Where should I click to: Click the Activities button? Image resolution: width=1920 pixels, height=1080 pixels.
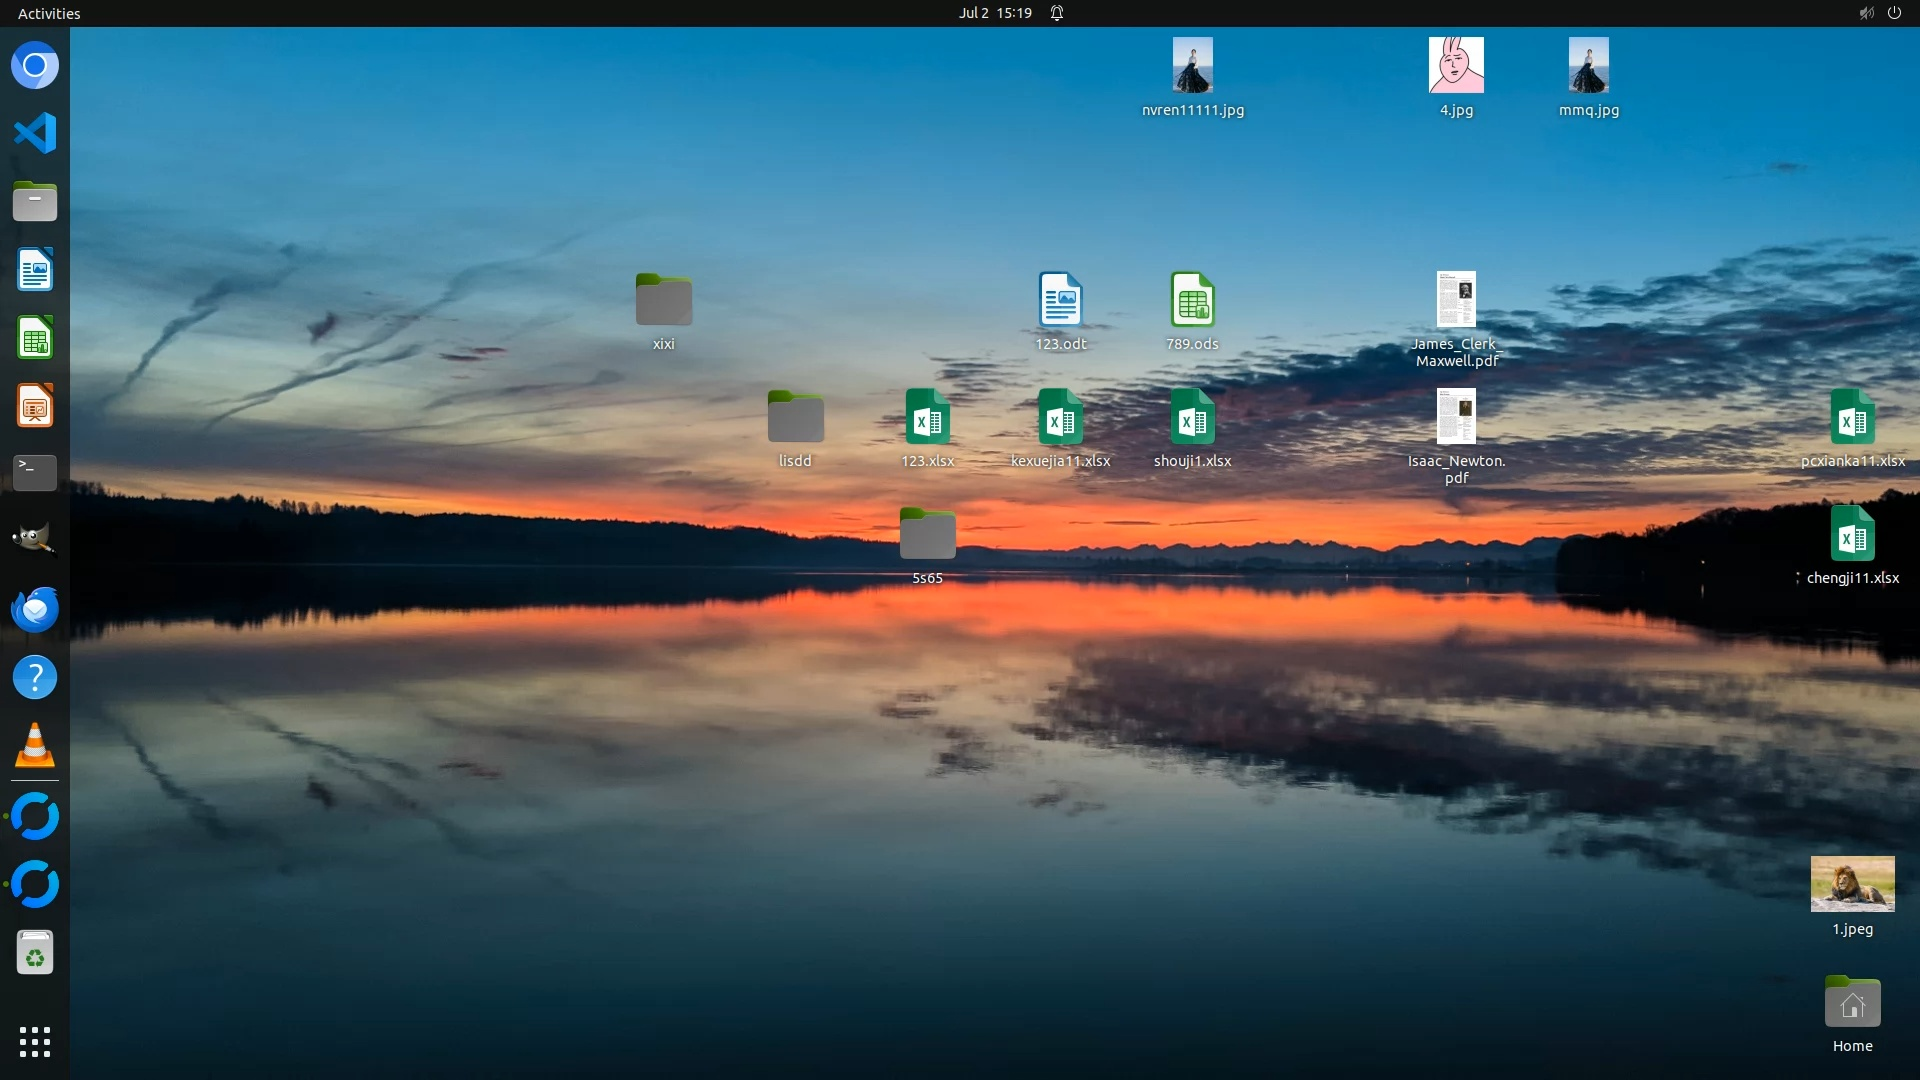click(x=49, y=13)
